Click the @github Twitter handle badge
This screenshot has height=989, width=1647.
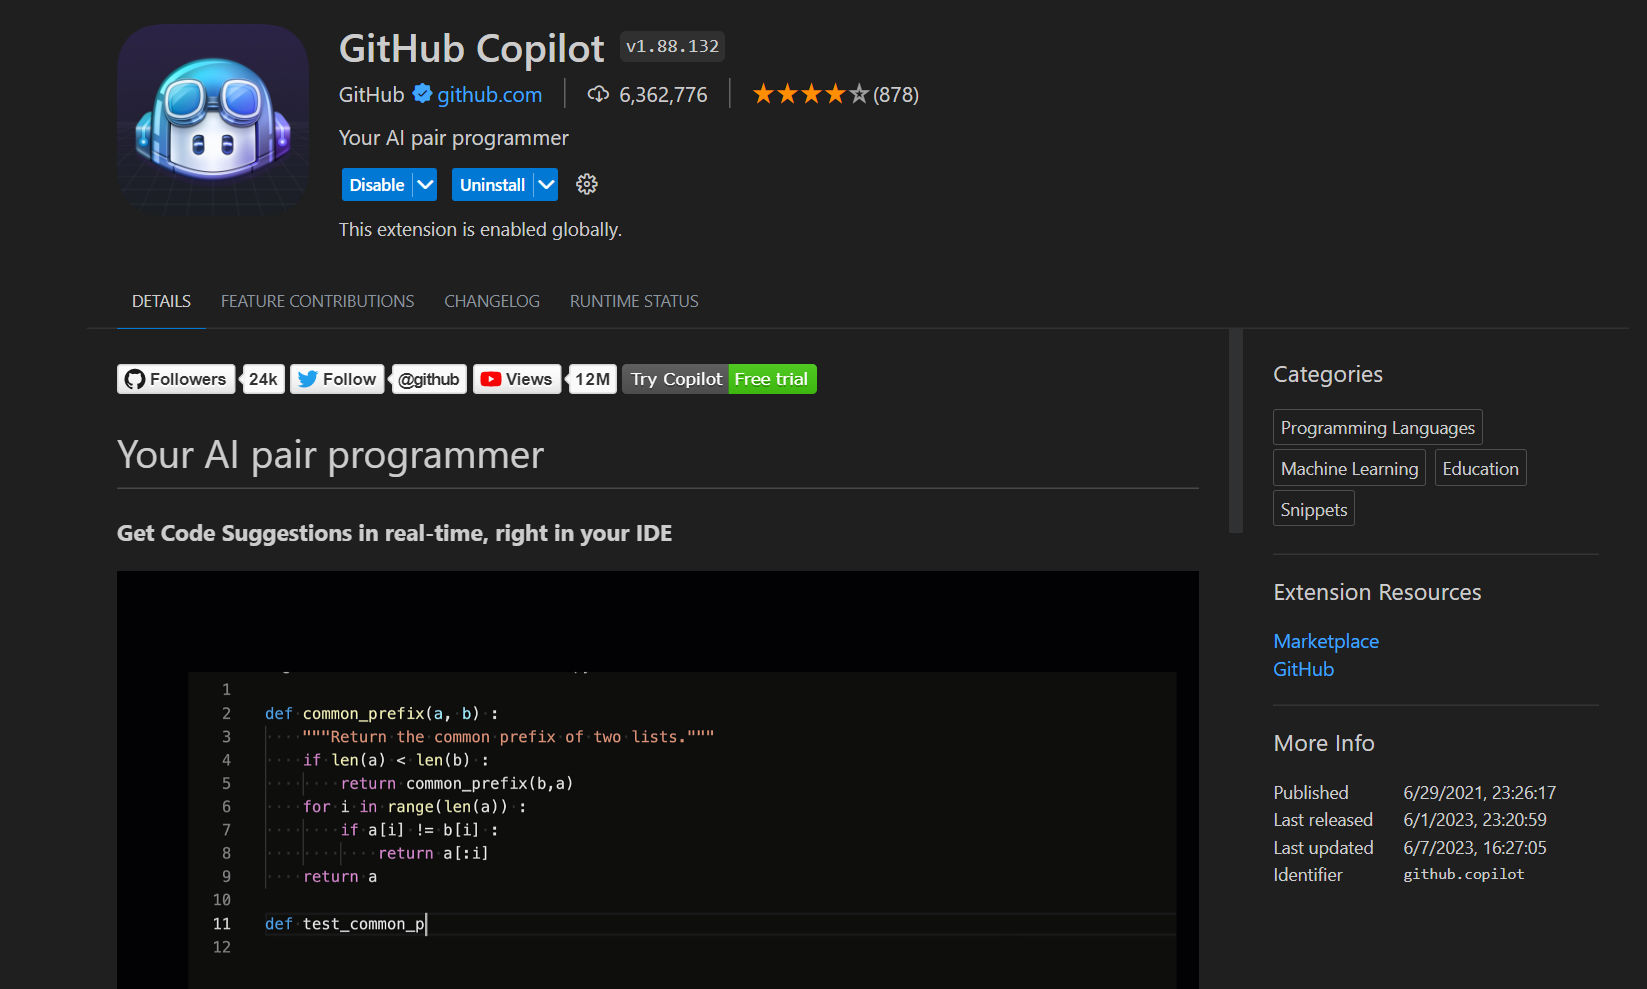coord(428,379)
